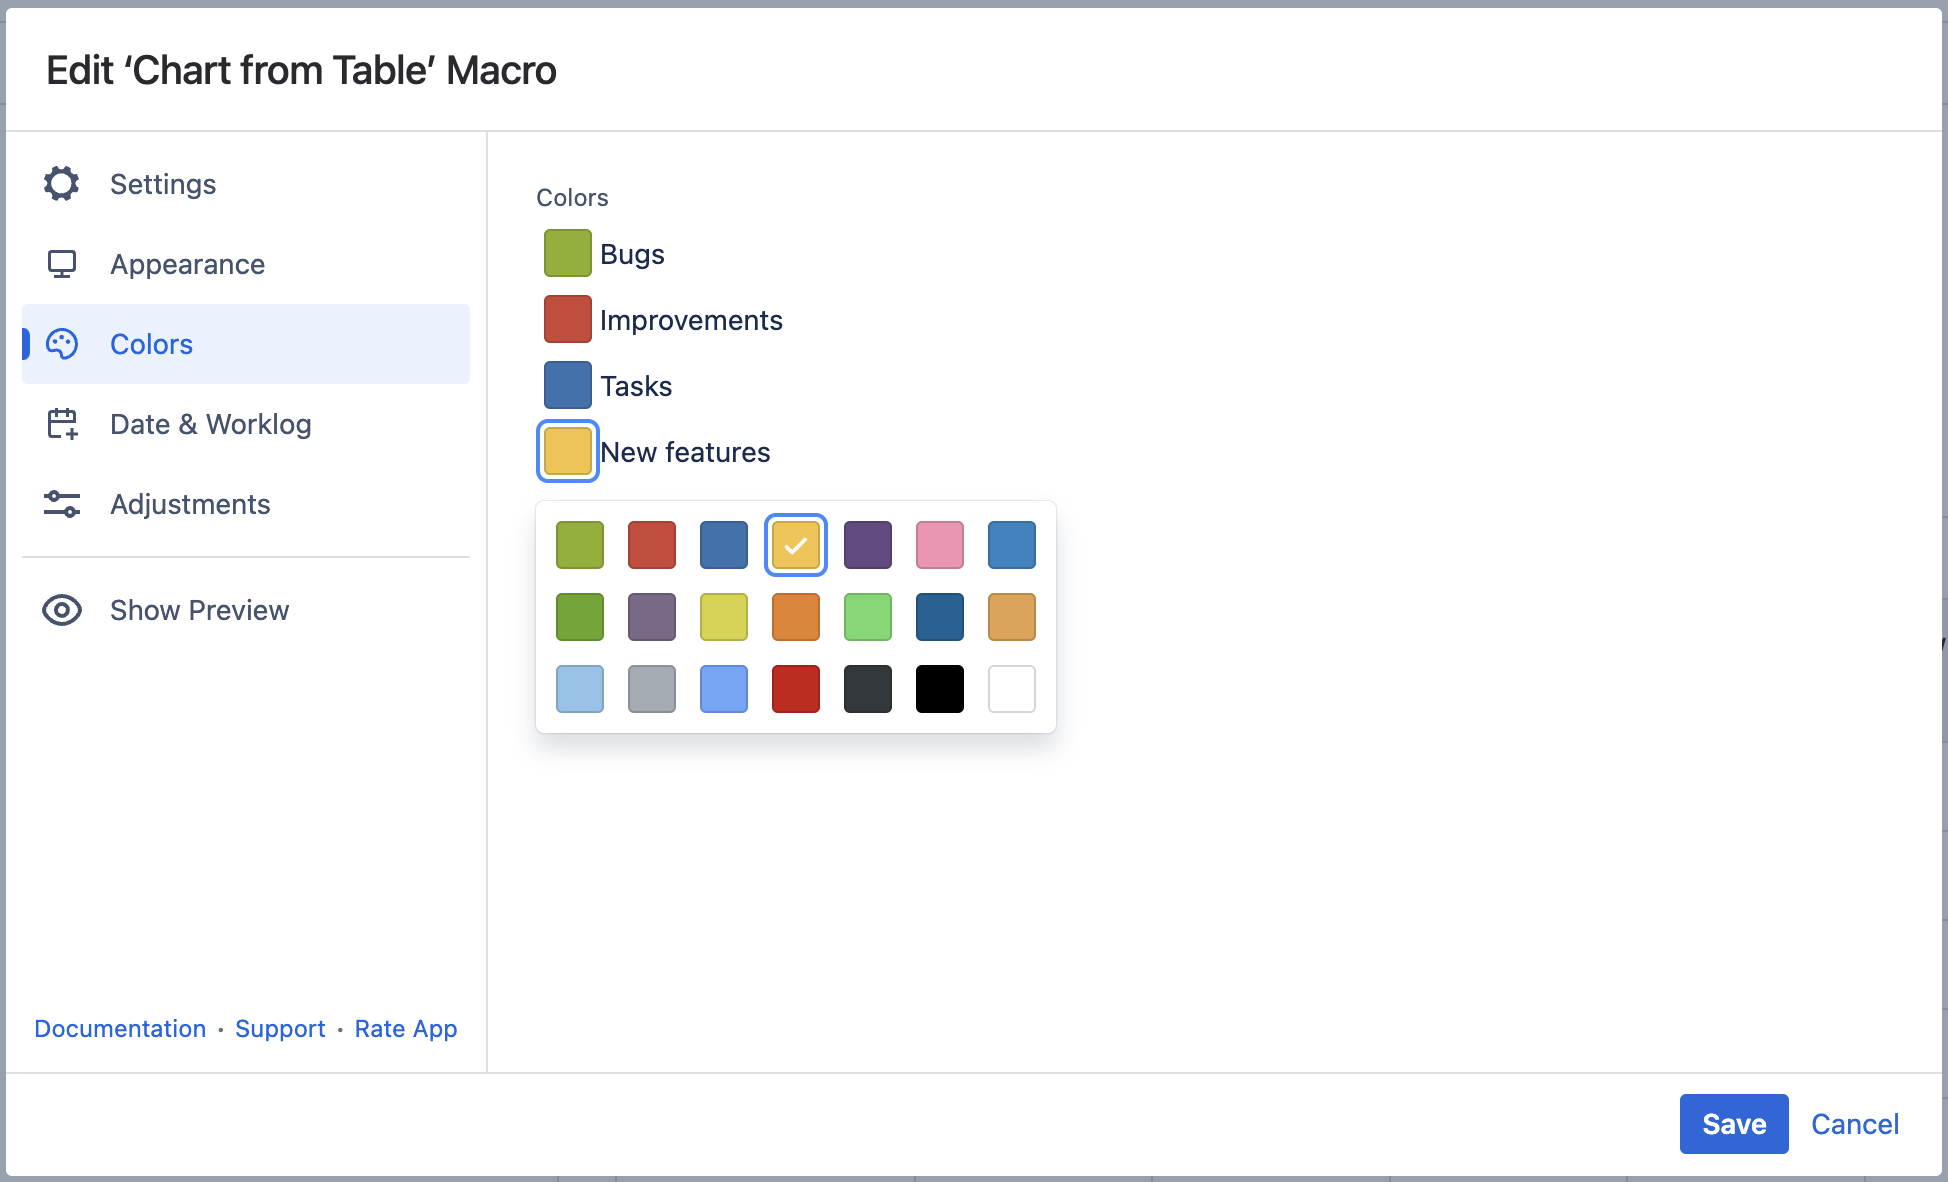Open the Tasks color swatch picker
This screenshot has height=1182, width=1948.
[567, 385]
